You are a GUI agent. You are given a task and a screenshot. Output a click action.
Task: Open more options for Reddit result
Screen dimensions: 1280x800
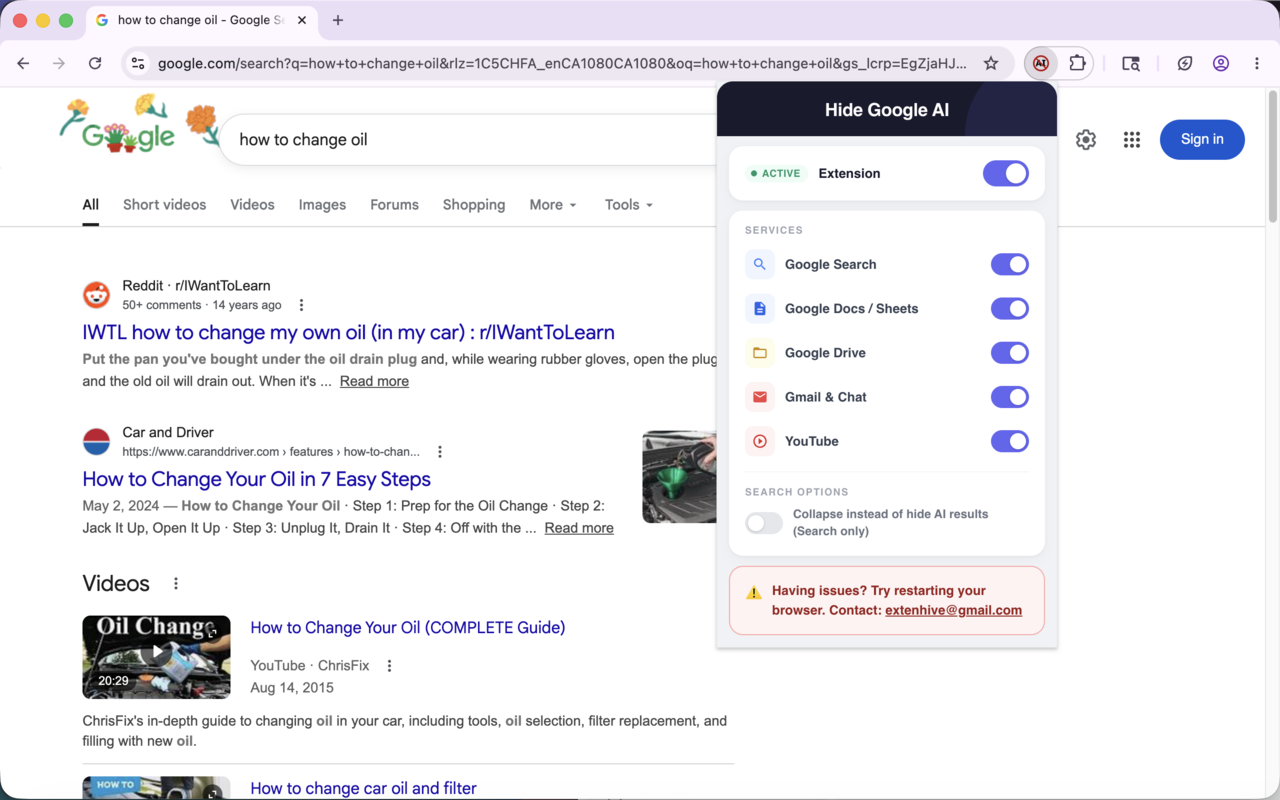point(301,305)
